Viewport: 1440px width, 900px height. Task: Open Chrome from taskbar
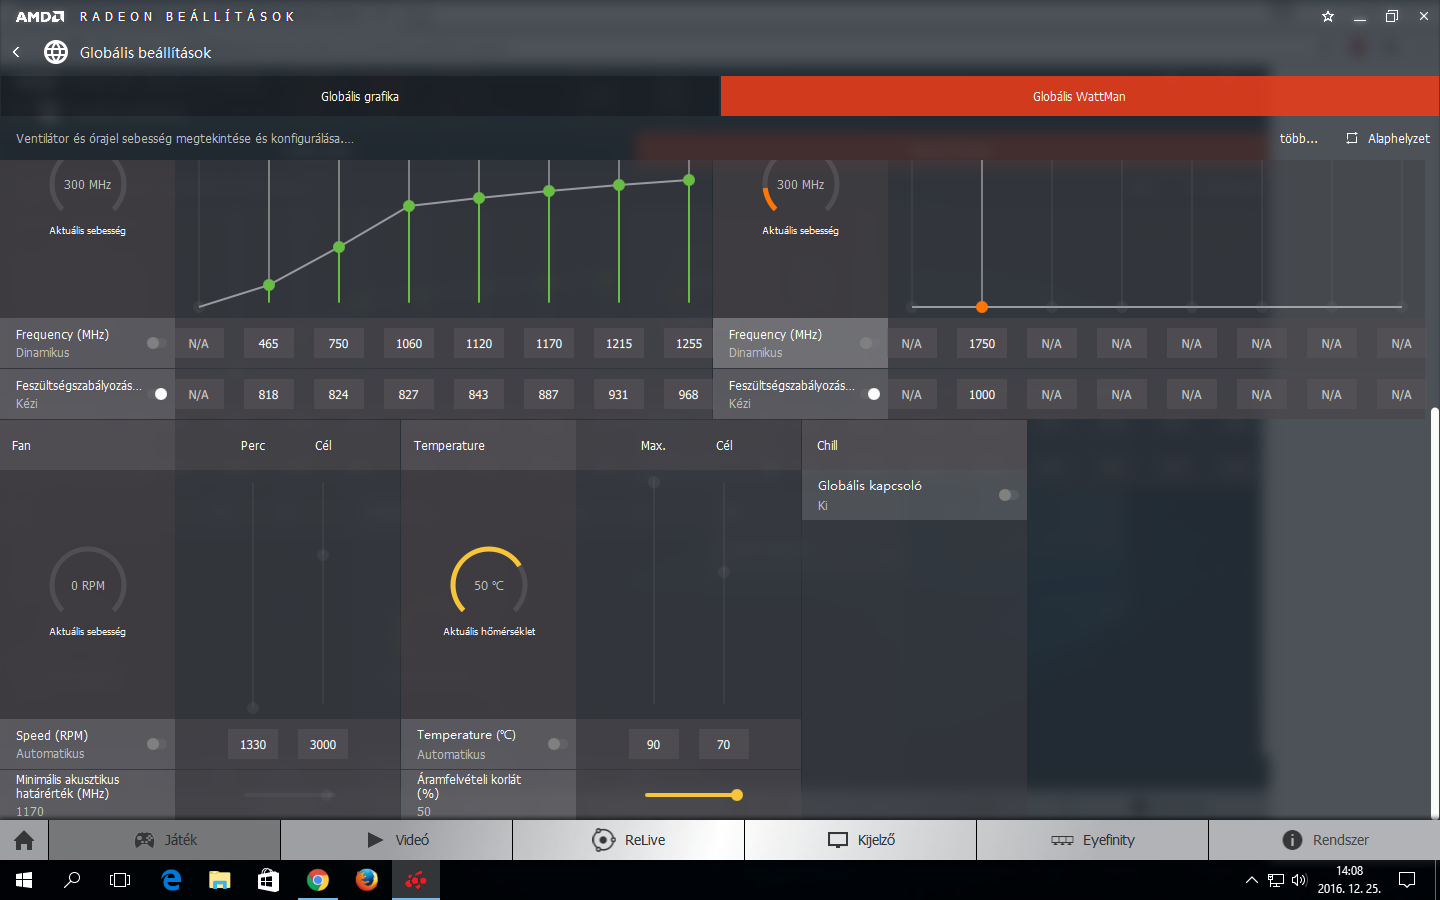[318, 880]
